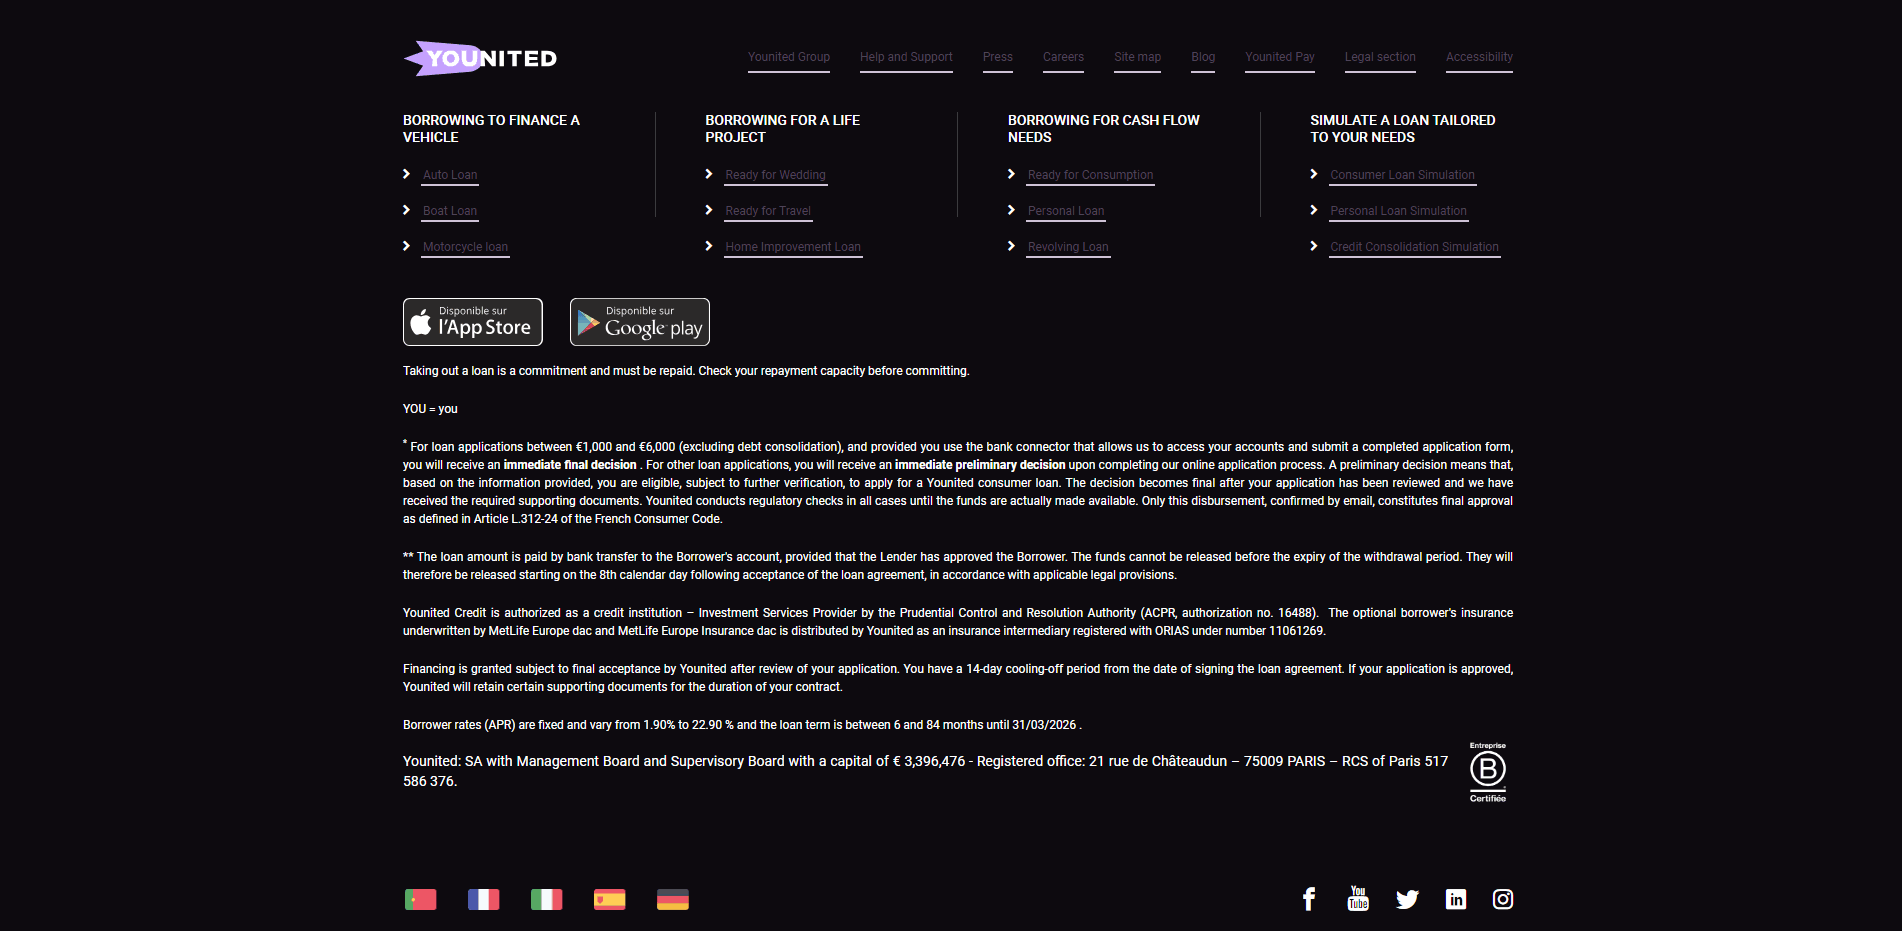Click 'BORROWING TO FINANCE A VEHICLE' heading
Viewport: 1902px width, 931px height.
pos(491,128)
